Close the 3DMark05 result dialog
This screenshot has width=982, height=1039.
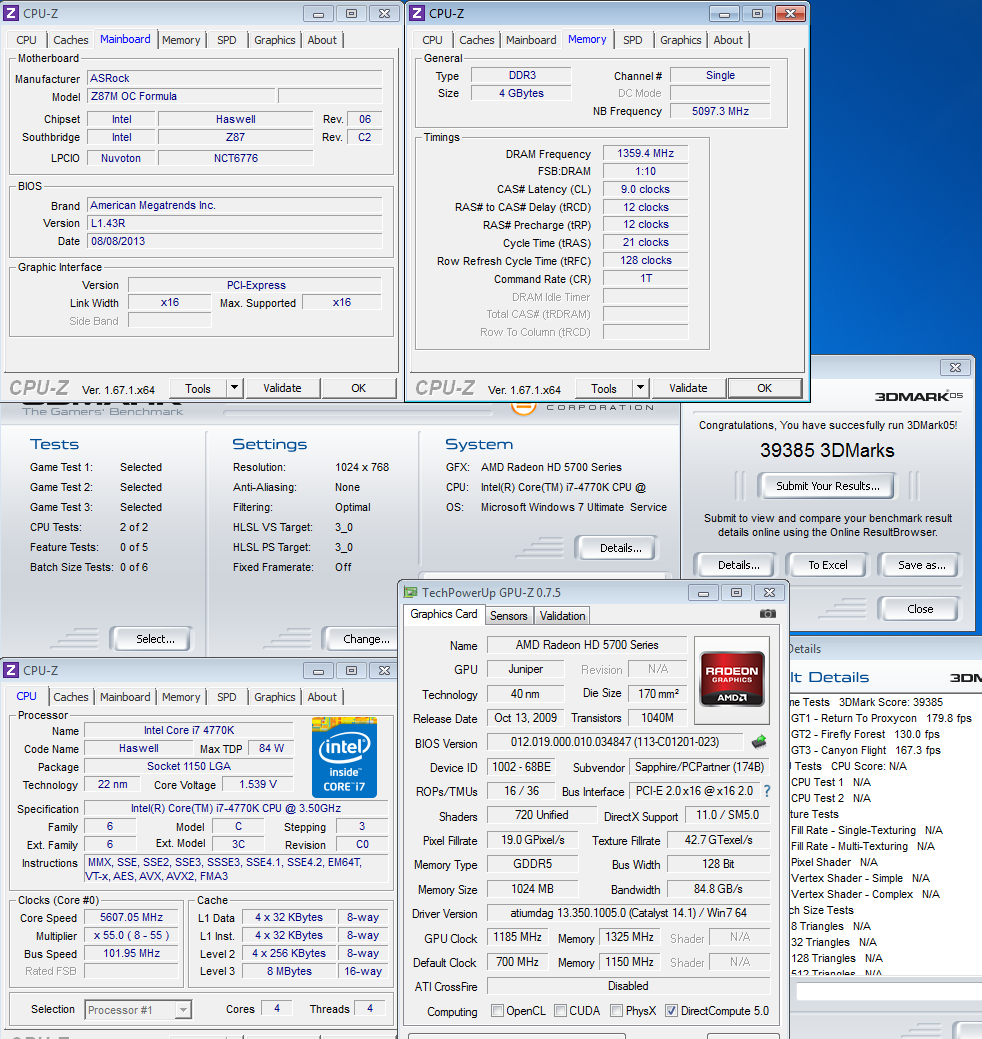point(955,367)
